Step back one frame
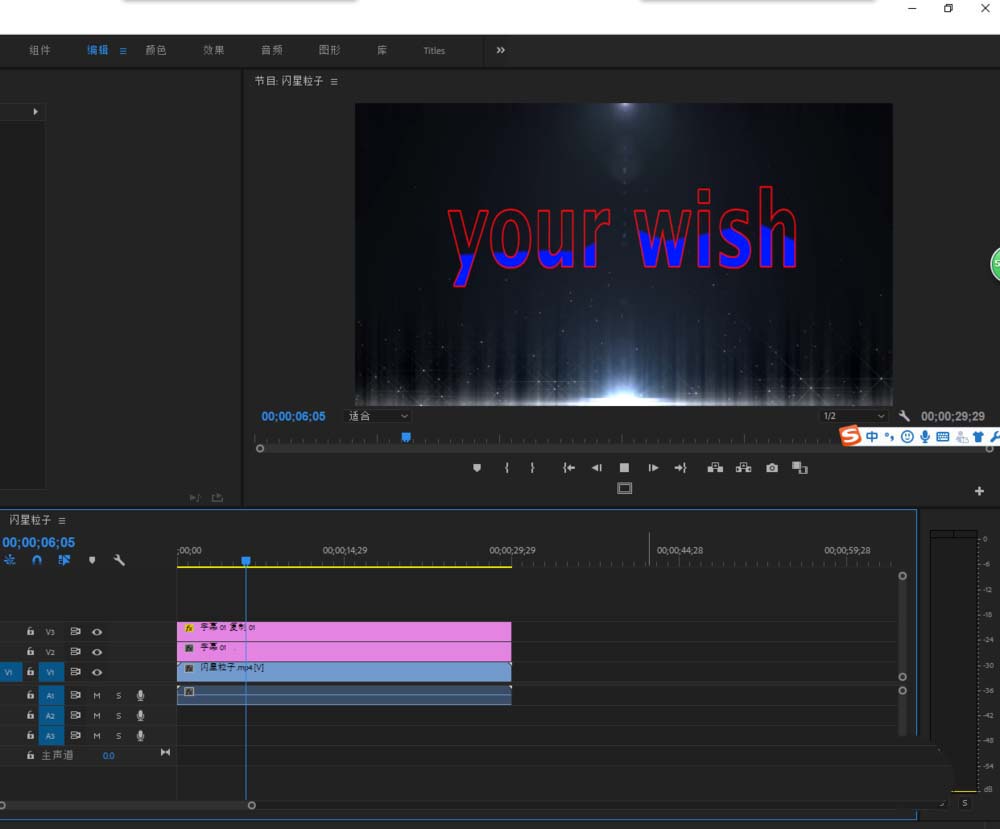This screenshot has height=829, width=1000. 597,468
